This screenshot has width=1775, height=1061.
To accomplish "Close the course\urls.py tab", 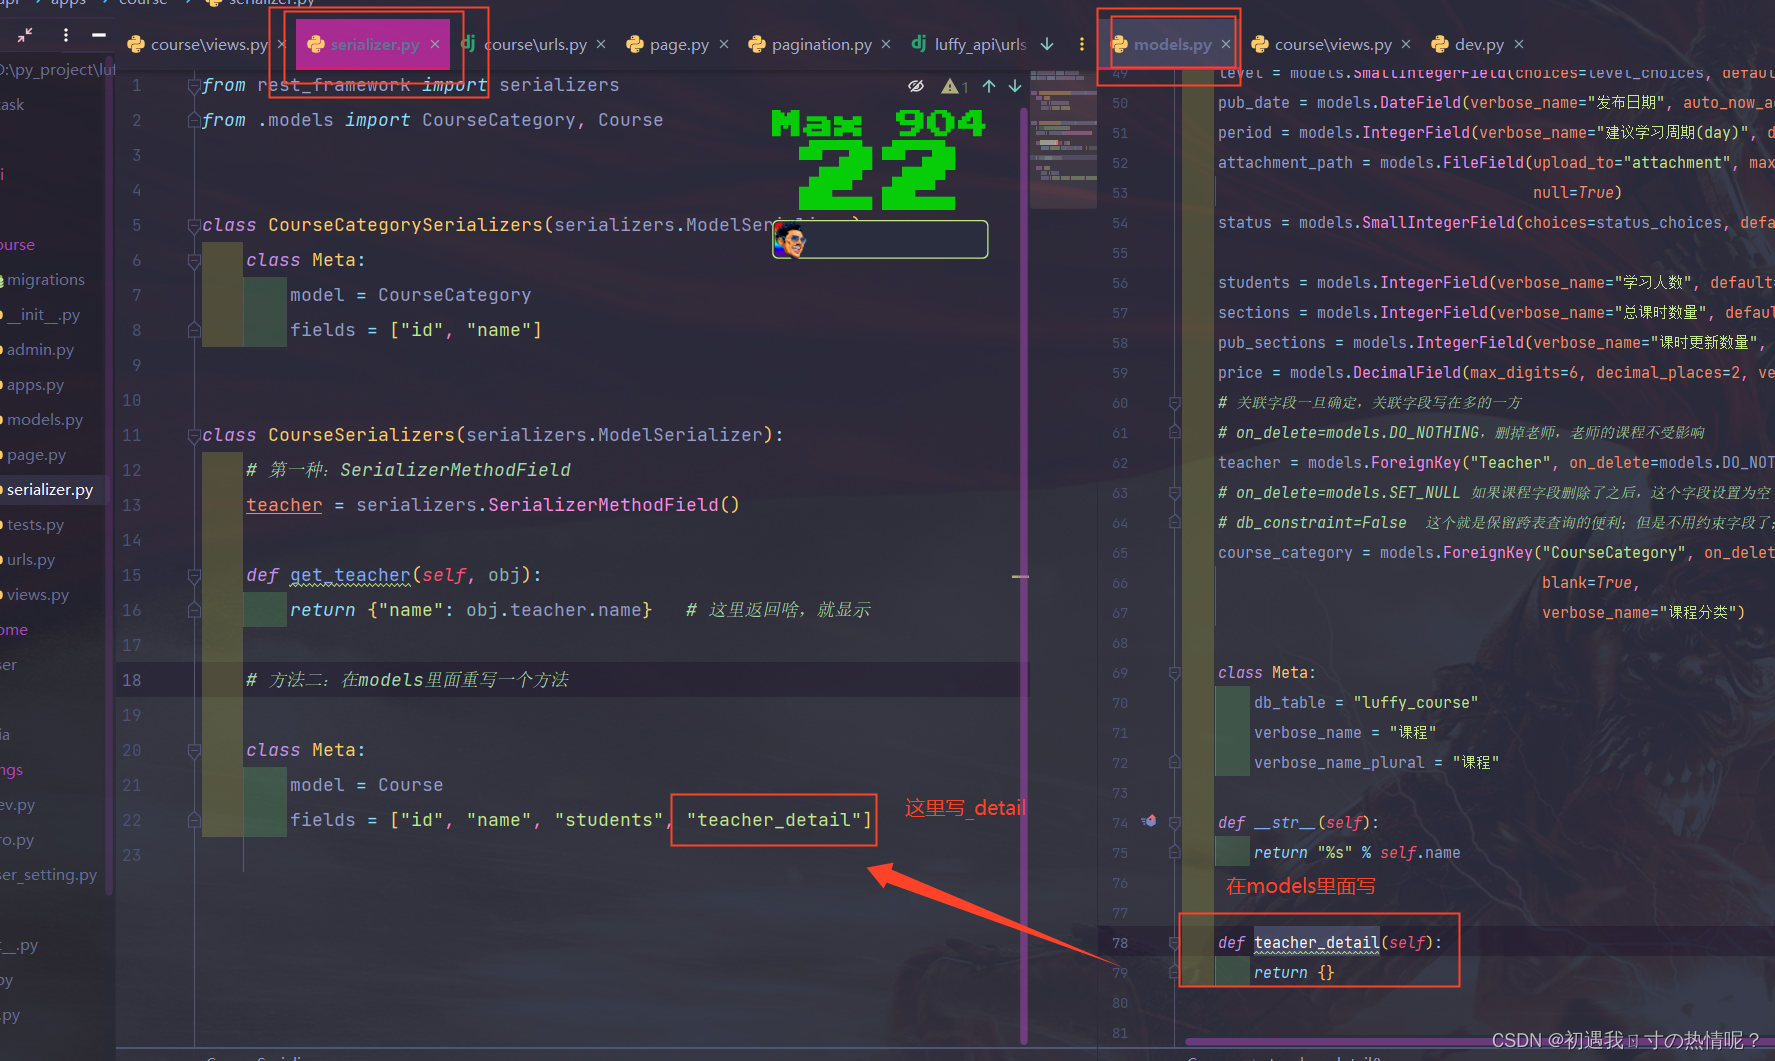I will coord(601,44).
